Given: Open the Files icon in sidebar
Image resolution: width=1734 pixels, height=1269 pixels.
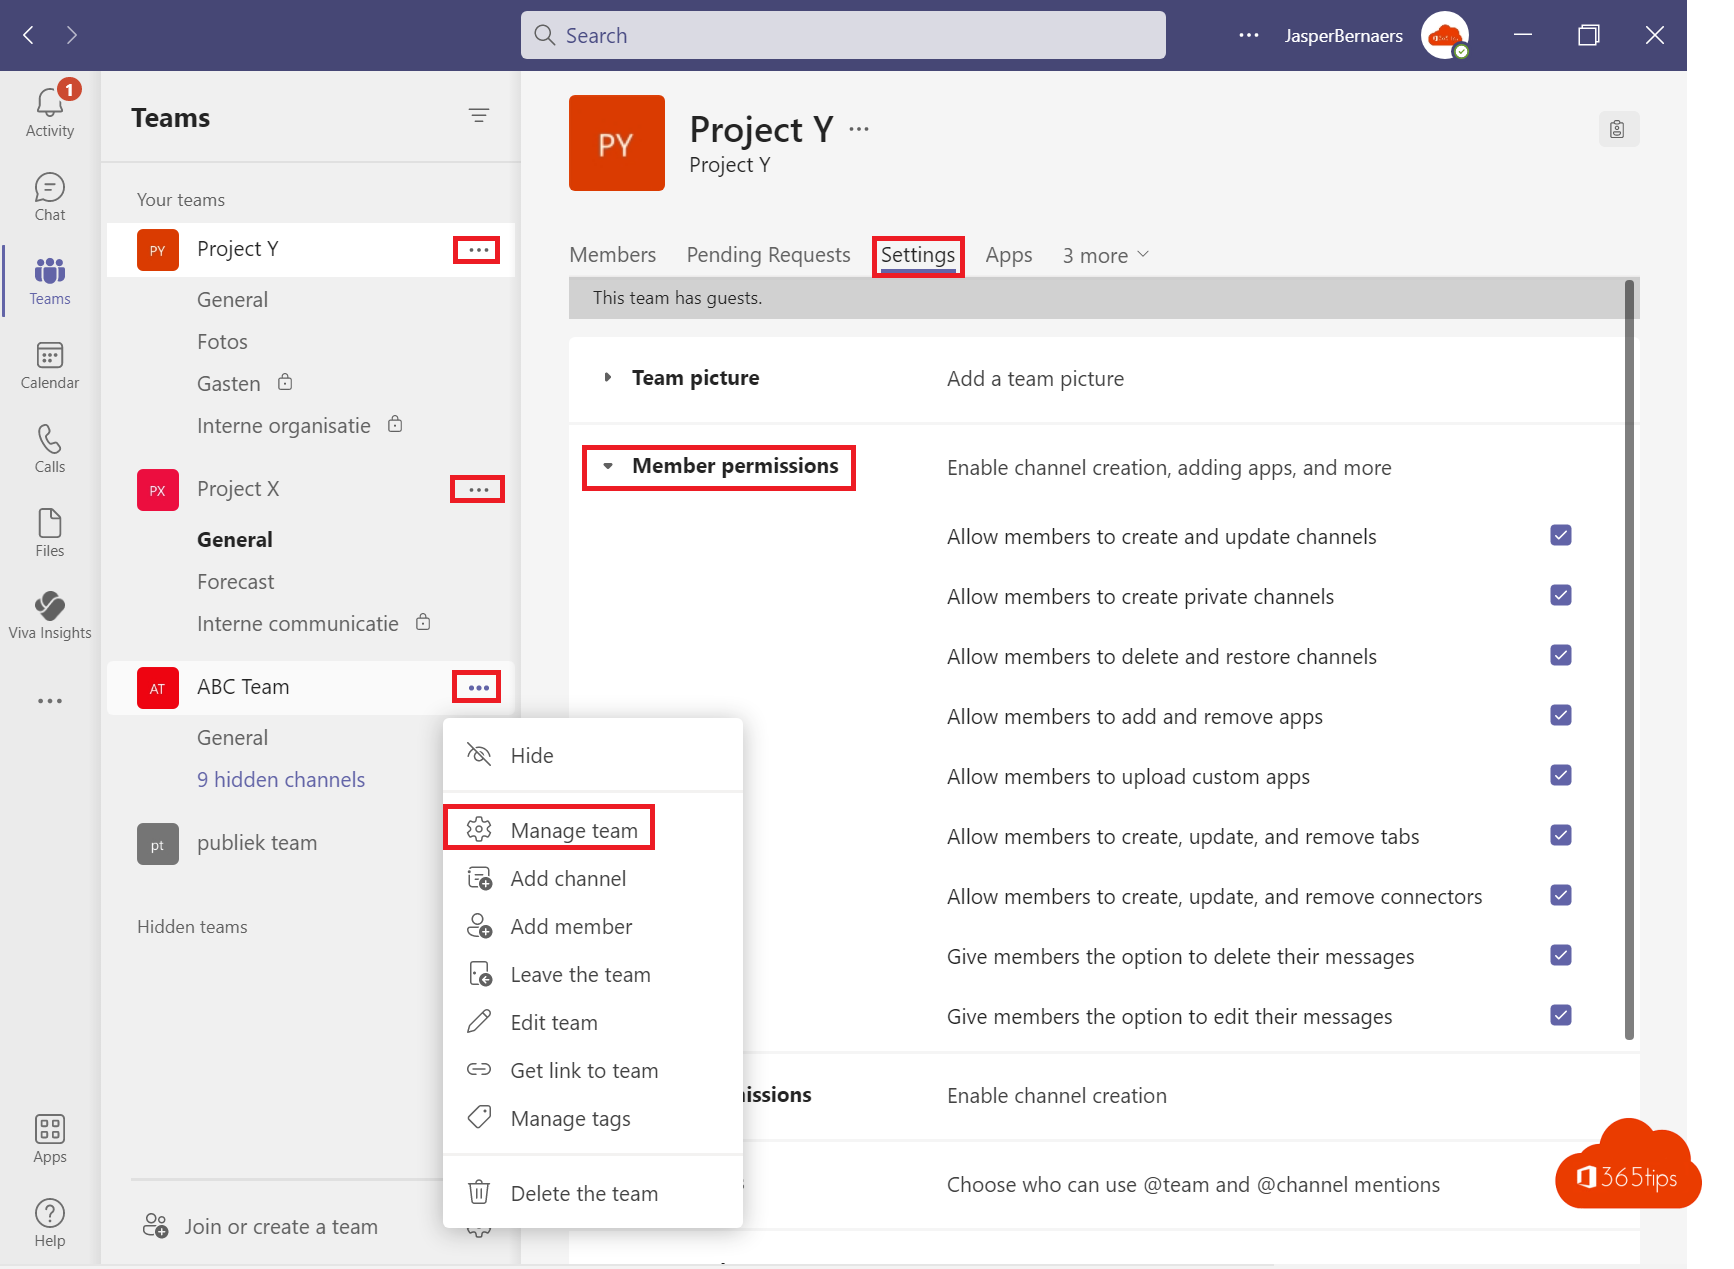Looking at the screenshot, I should pos(49,533).
